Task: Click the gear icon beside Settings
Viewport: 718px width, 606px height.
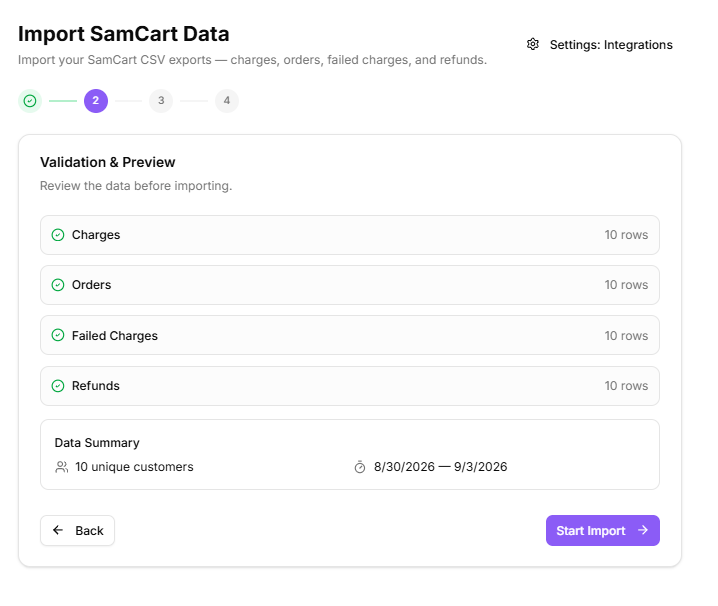Action: point(533,44)
